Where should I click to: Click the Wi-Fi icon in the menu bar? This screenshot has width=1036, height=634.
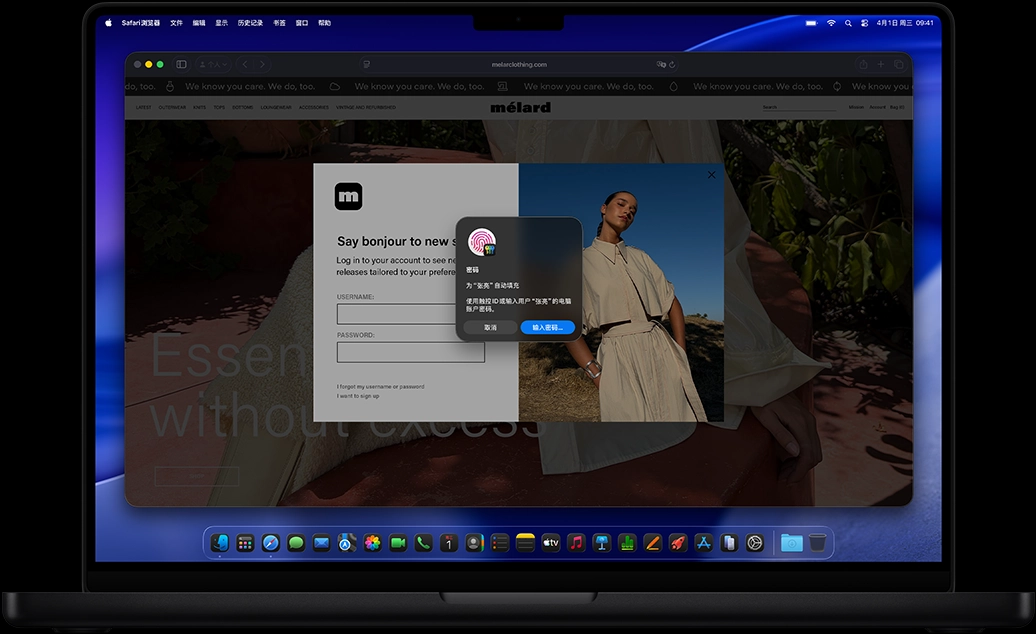831,22
